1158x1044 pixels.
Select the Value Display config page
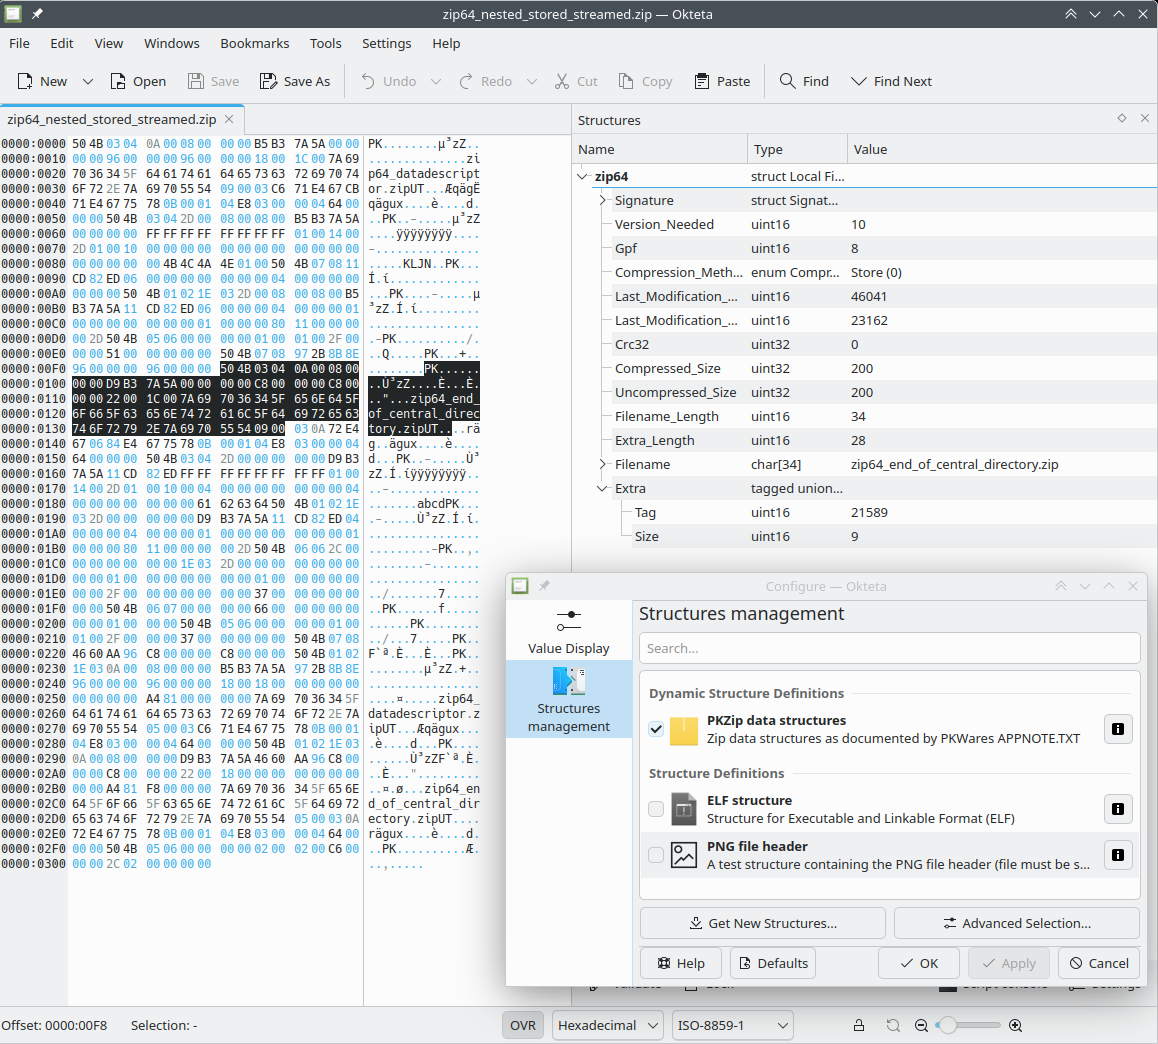click(569, 632)
